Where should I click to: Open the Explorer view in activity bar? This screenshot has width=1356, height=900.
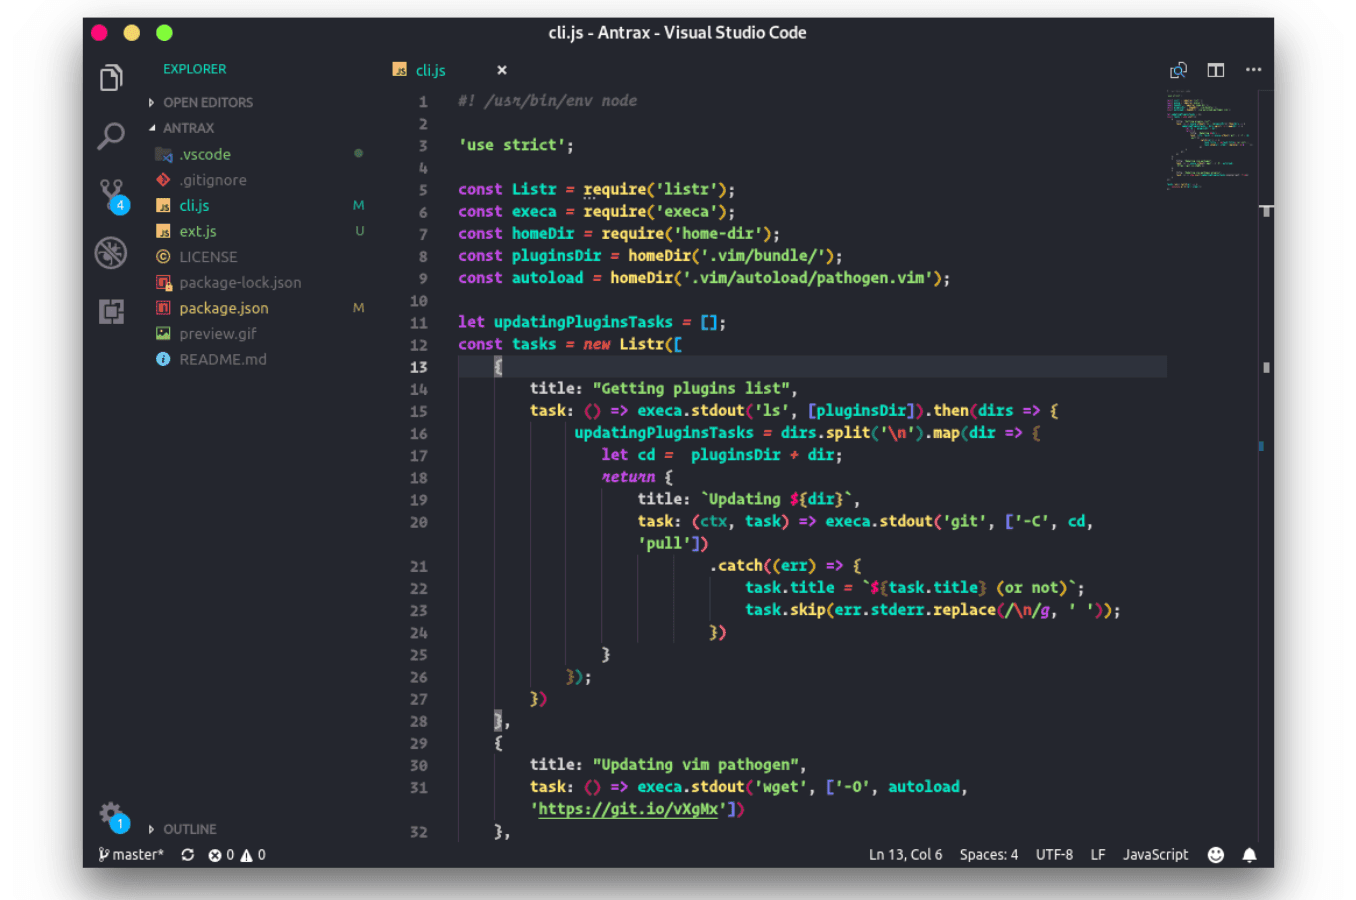(111, 78)
